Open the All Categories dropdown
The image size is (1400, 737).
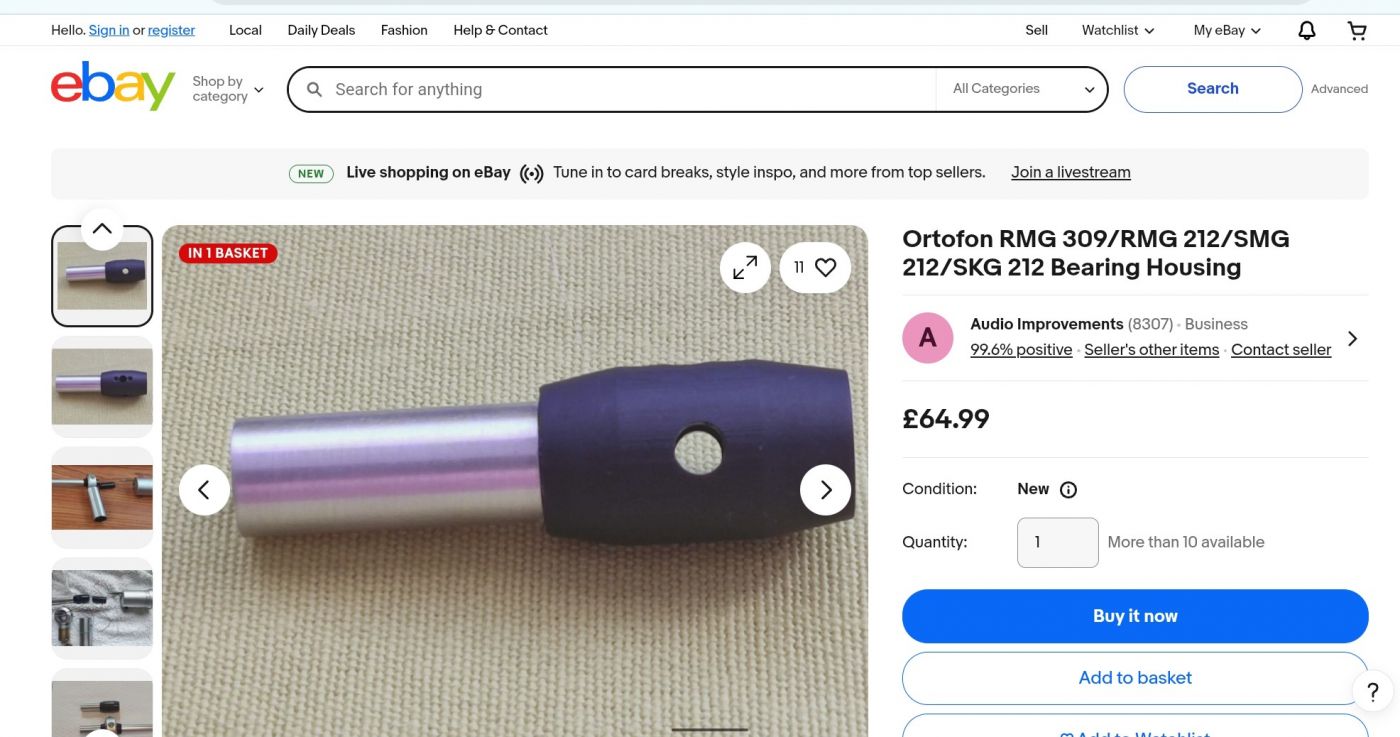point(1023,89)
